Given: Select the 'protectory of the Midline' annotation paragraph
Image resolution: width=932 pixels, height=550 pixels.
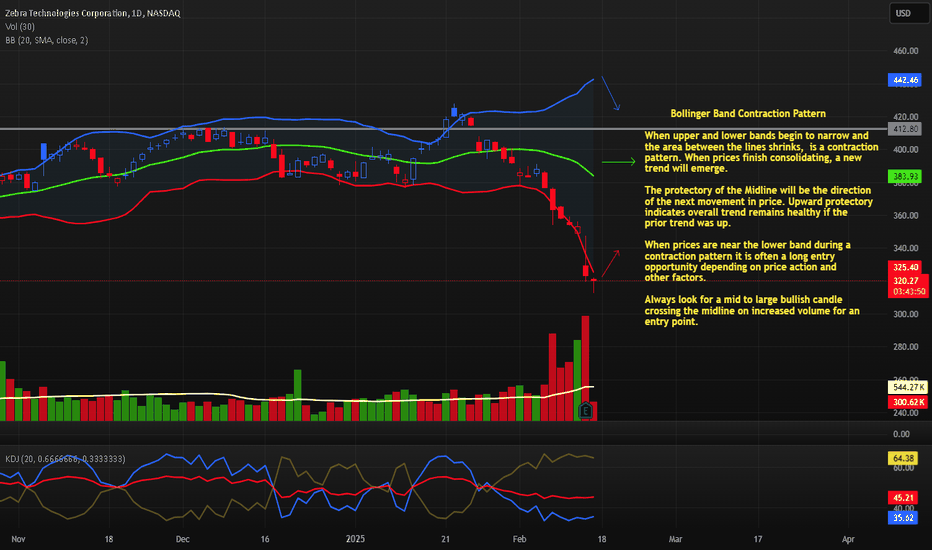Looking at the screenshot, I should click(758, 206).
